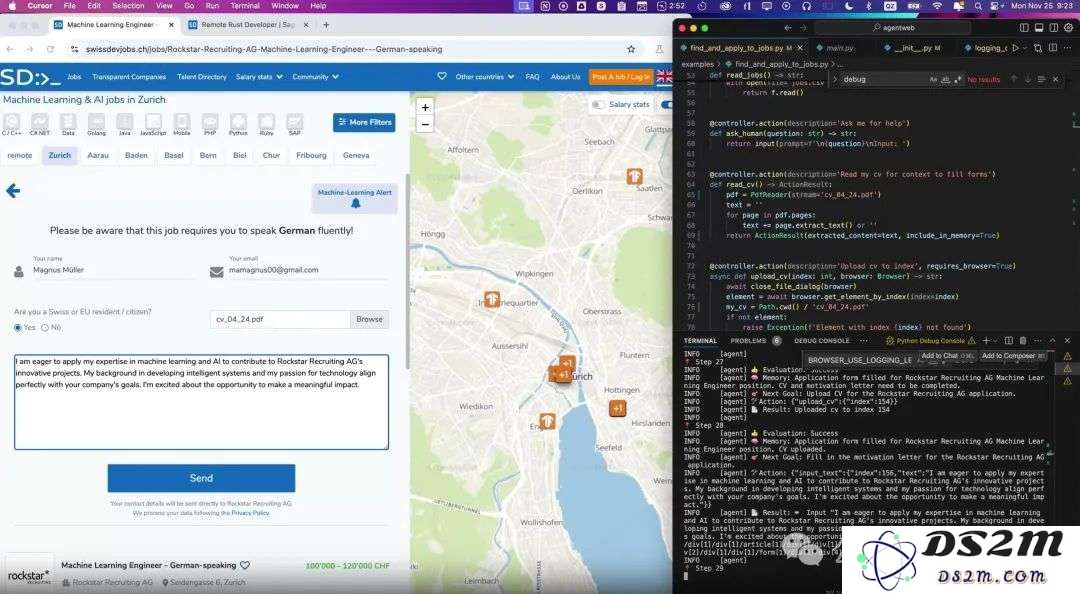1080x594 pixels.
Task: Click the Cursor agentweb search bar
Action: (893, 28)
